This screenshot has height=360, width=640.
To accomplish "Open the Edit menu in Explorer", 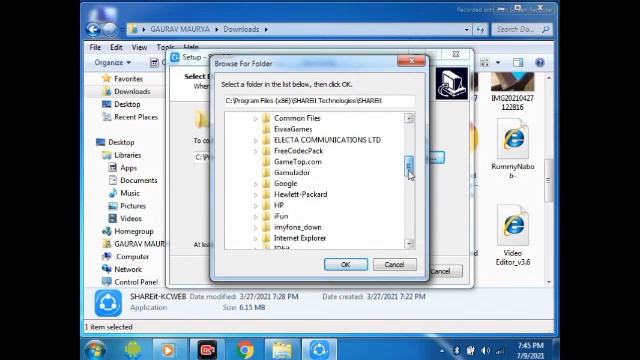I will (x=116, y=47).
